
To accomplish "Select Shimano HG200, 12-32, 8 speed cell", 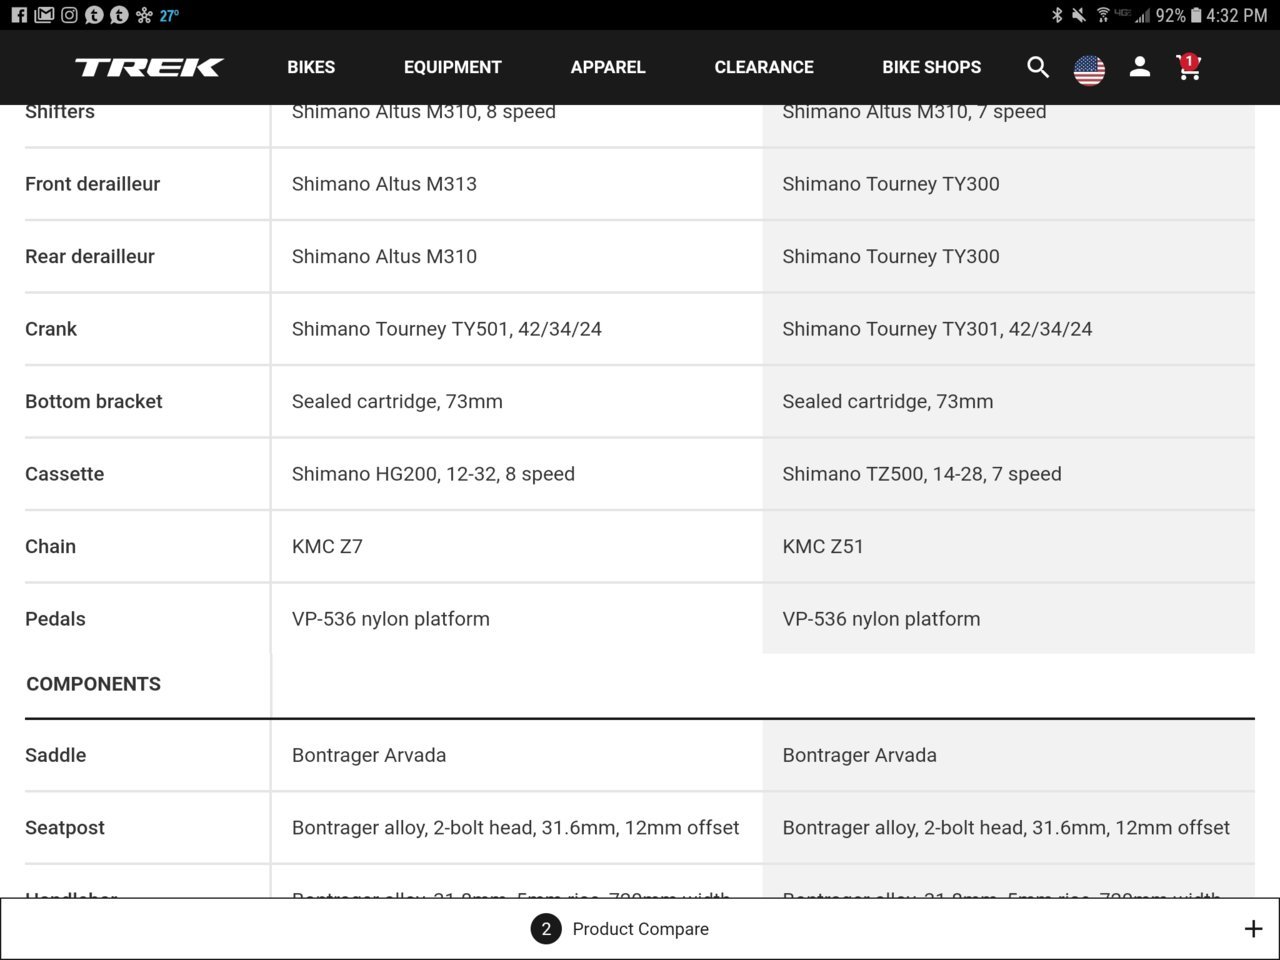I will tap(517, 474).
